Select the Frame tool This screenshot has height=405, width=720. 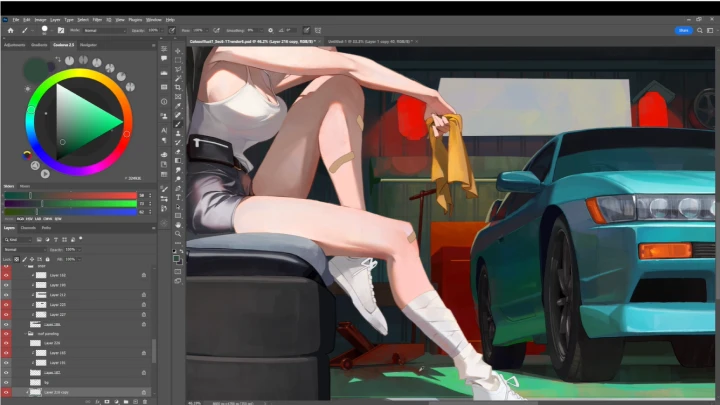178,96
